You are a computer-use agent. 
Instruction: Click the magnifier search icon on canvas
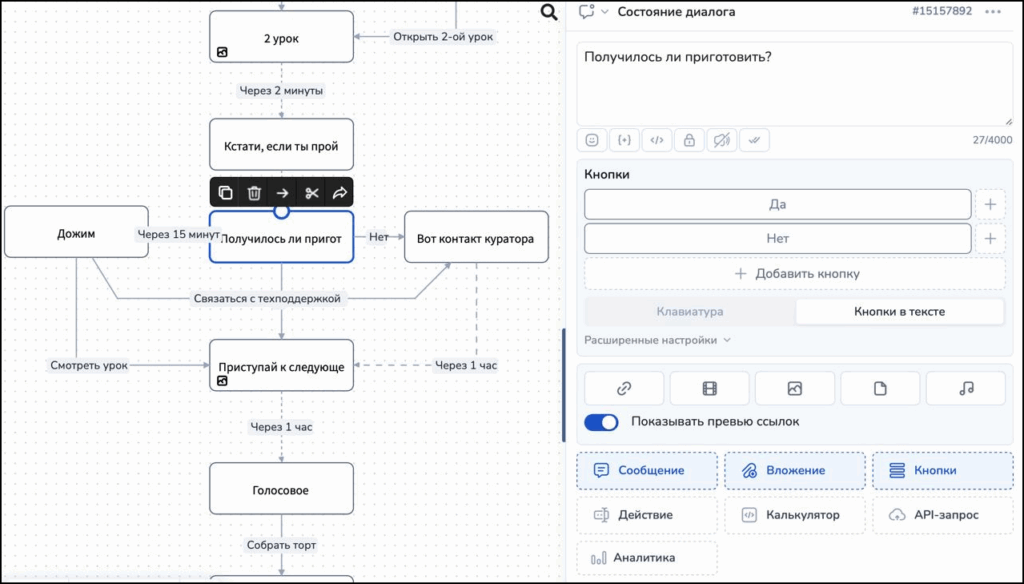pyautogui.click(x=549, y=12)
